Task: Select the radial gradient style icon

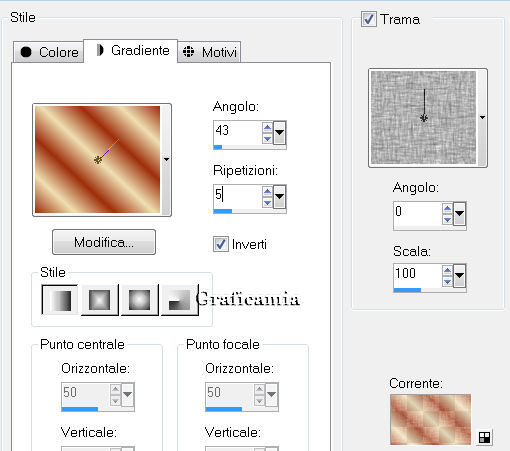Action: coord(179,300)
